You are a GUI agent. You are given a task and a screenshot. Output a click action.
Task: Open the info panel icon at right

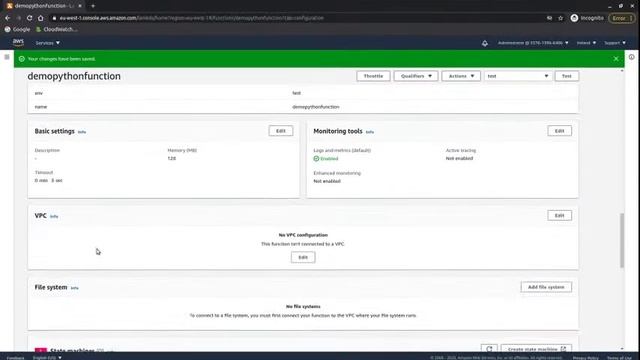(x=631, y=57)
